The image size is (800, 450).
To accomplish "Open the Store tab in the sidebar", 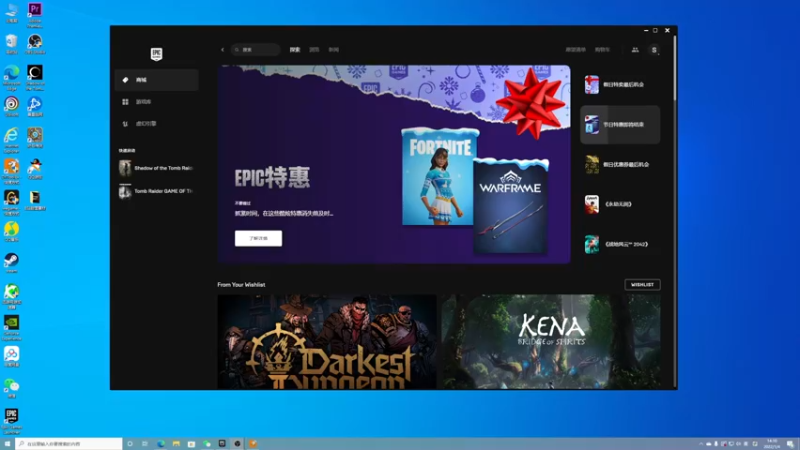I will [x=157, y=80].
